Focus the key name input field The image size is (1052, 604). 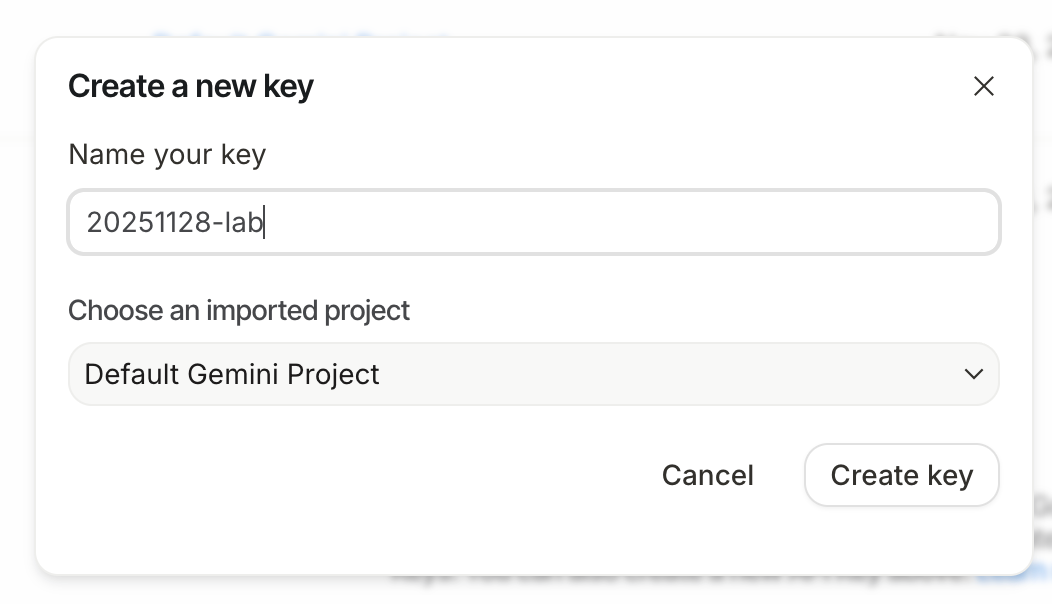click(533, 222)
